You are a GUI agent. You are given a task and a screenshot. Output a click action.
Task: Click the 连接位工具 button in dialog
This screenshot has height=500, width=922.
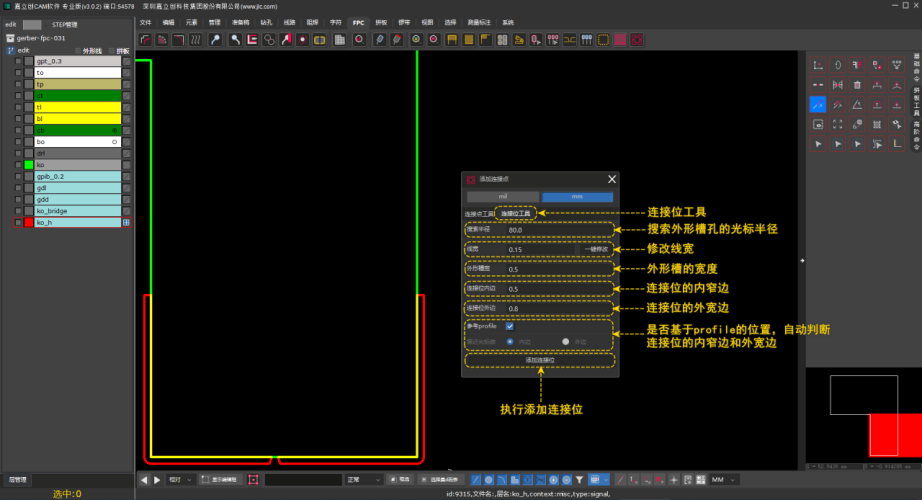516,214
